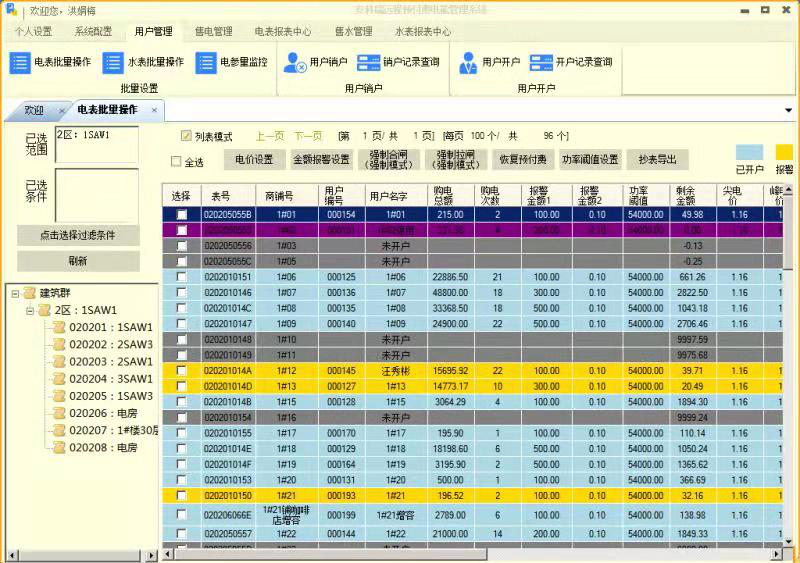Check the row checkbox for meter 0202050557
Image resolution: width=800 pixels, height=563 pixels.
(x=181, y=533)
